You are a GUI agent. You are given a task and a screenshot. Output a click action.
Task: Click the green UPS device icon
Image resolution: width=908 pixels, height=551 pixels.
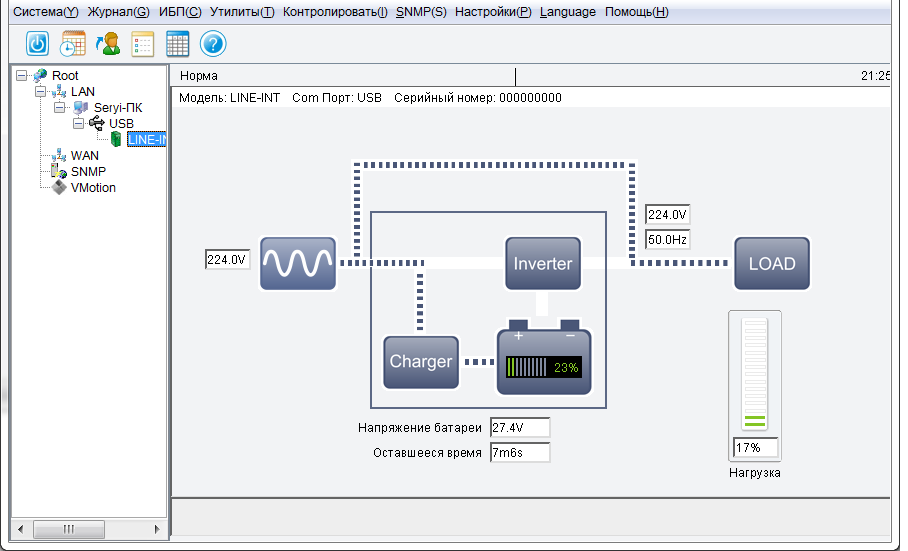116,139
